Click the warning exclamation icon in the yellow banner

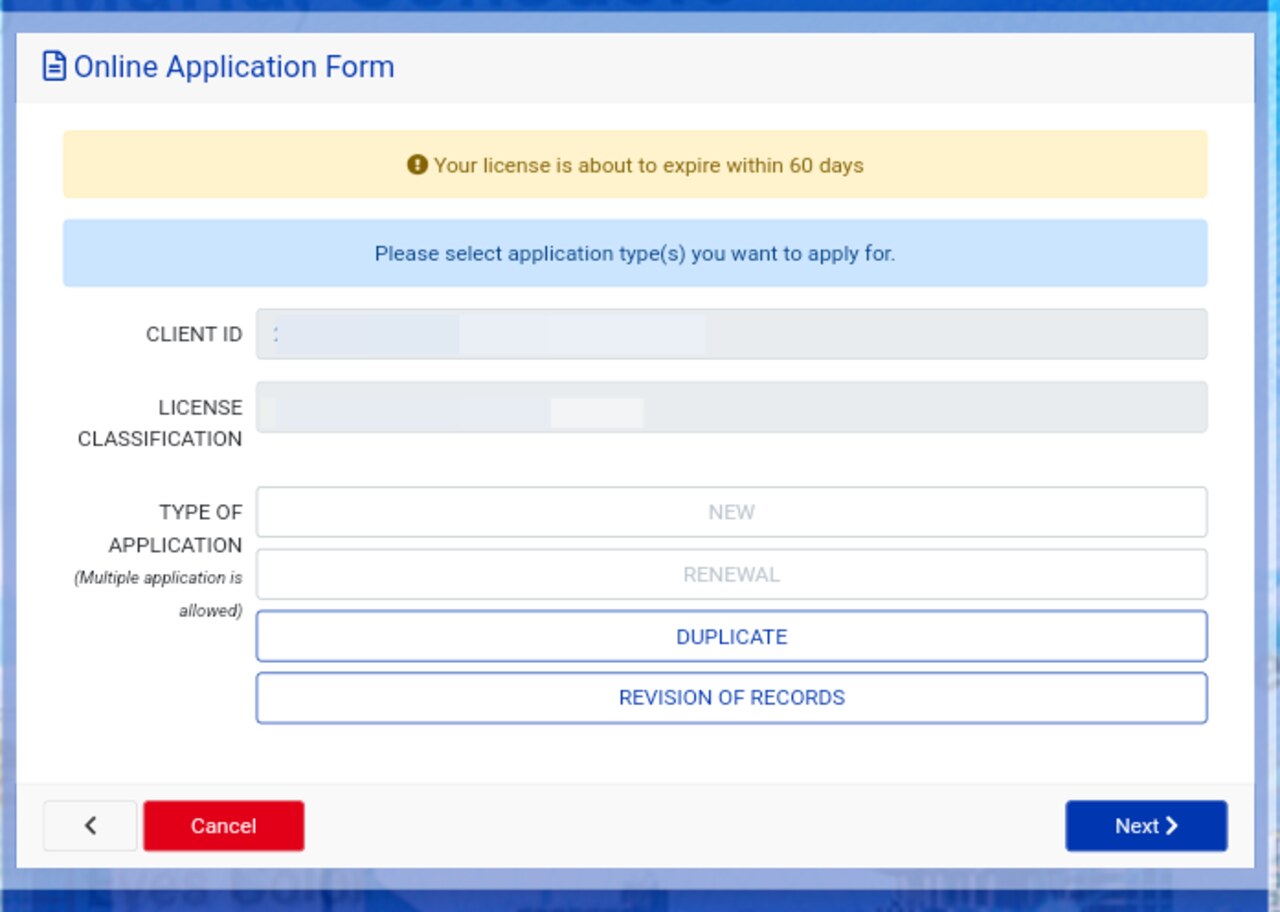coord(418,165)
